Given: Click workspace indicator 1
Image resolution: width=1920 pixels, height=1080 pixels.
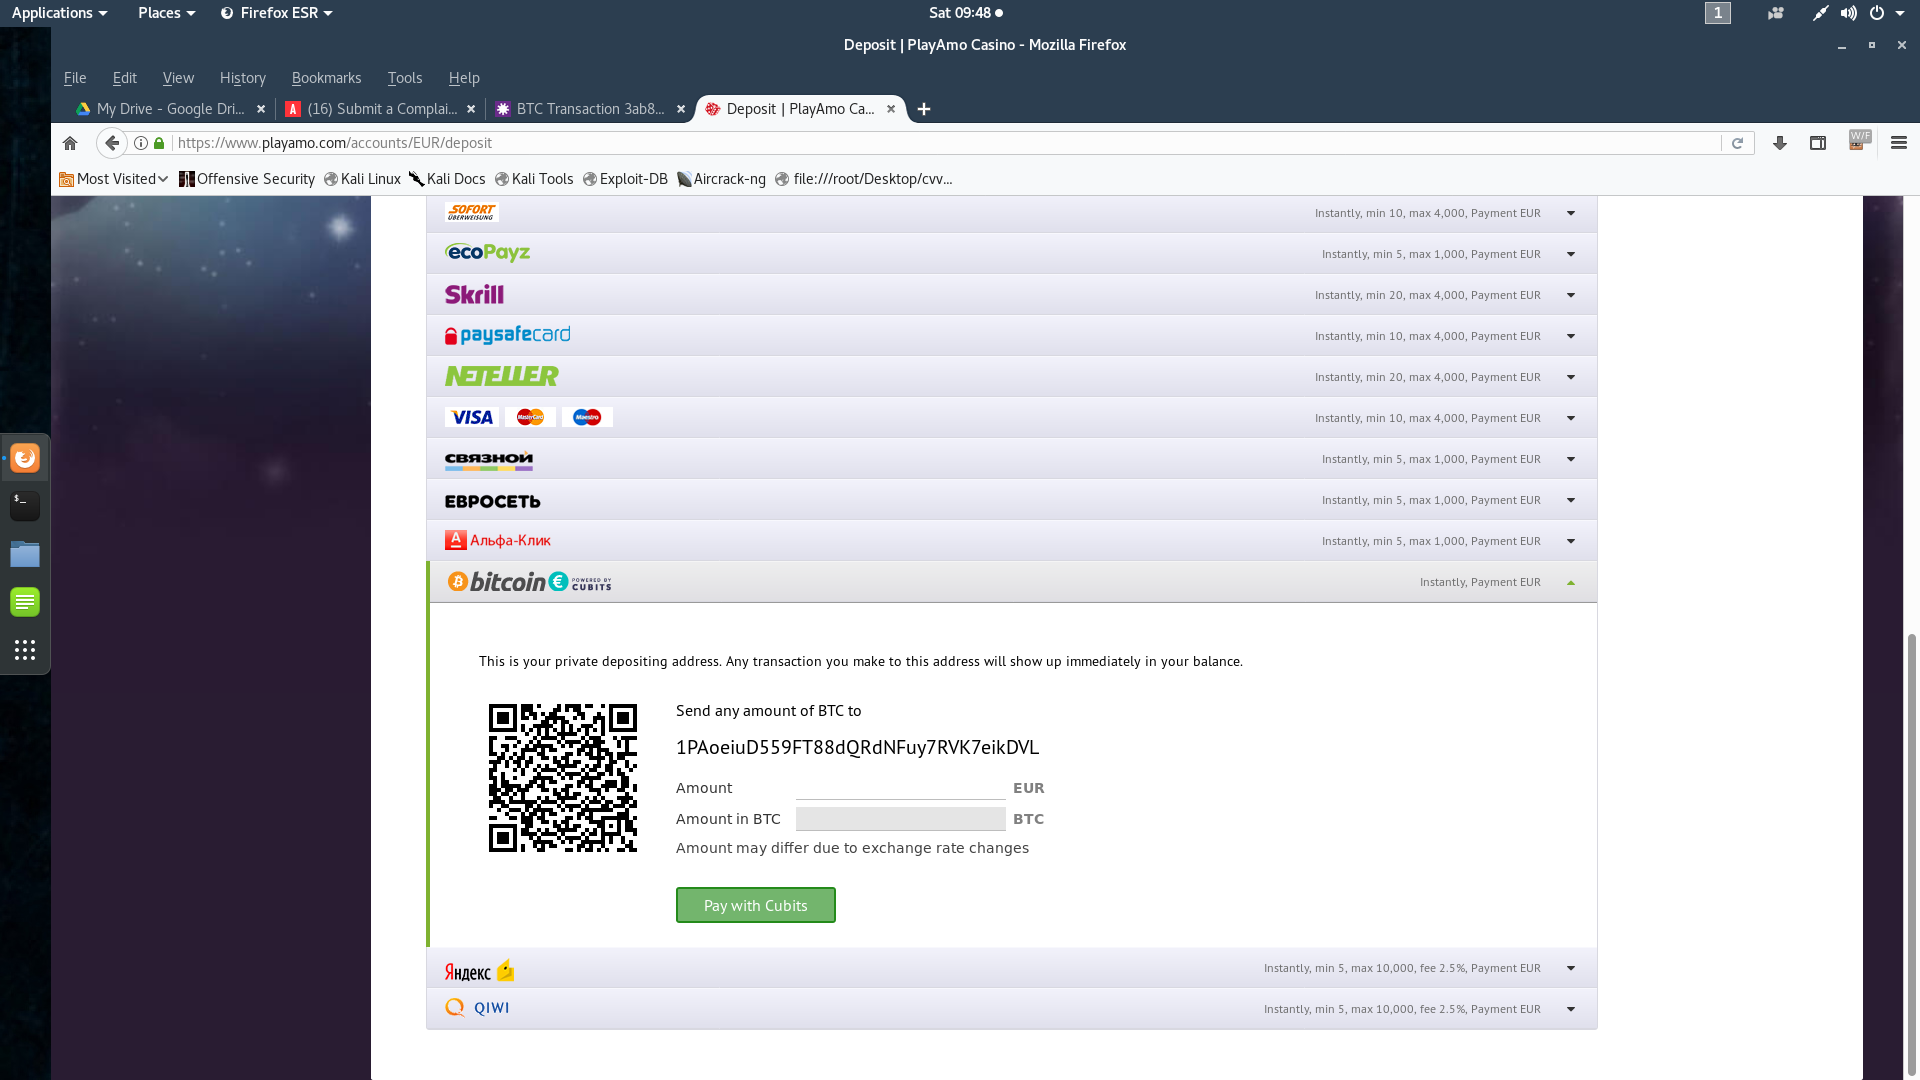Looking at the screenshot, I should tap(1718, 13).
